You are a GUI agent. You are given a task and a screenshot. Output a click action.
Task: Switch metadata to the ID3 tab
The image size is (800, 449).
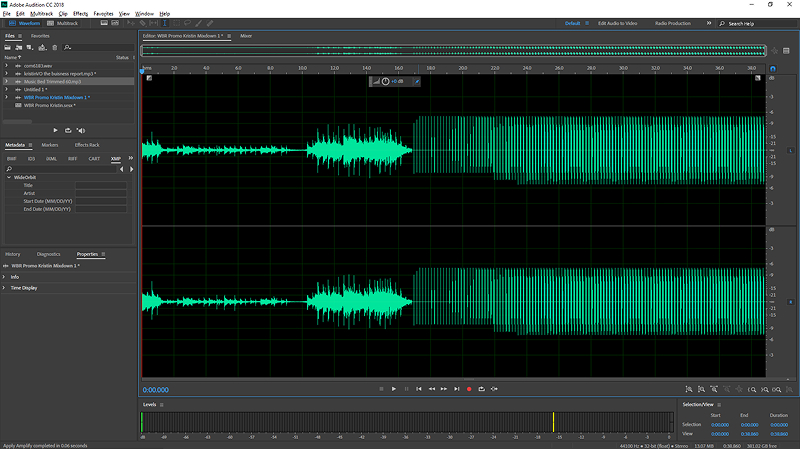(31, 159)
